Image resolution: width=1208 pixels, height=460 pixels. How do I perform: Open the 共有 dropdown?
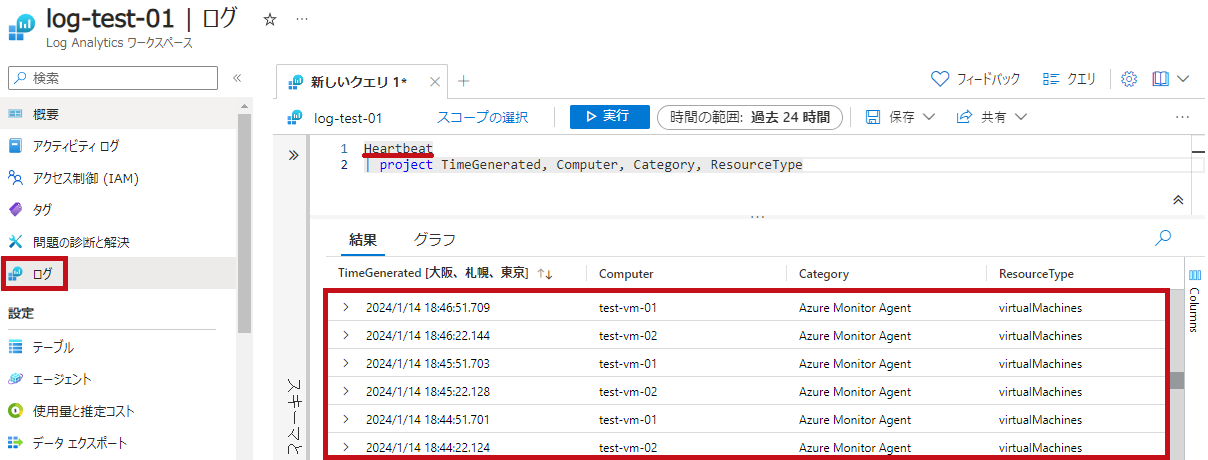(992, 117)
